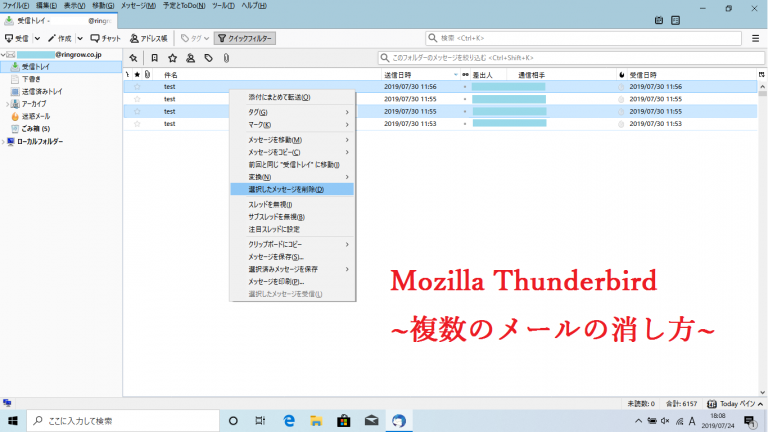Click the tags filter icon in quick filter bar

208,58
